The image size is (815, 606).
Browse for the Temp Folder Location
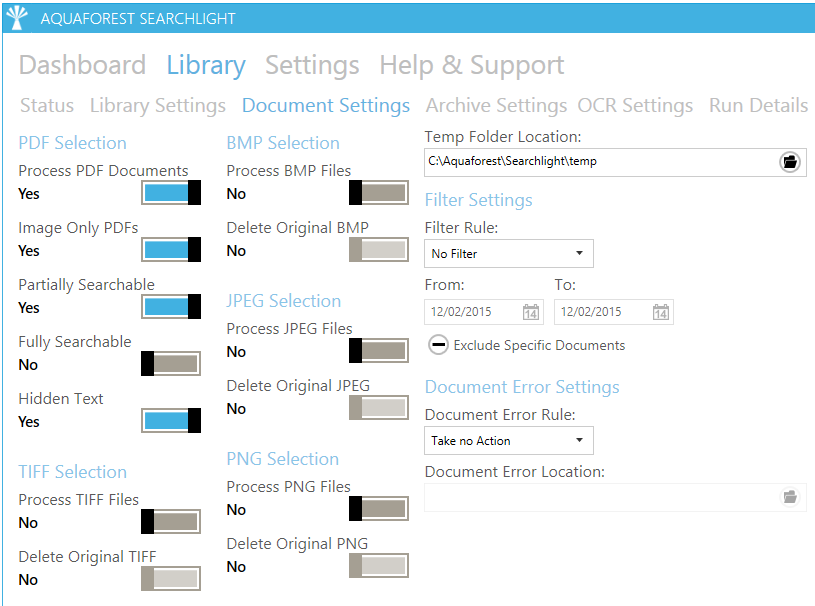tap(790, 162)
